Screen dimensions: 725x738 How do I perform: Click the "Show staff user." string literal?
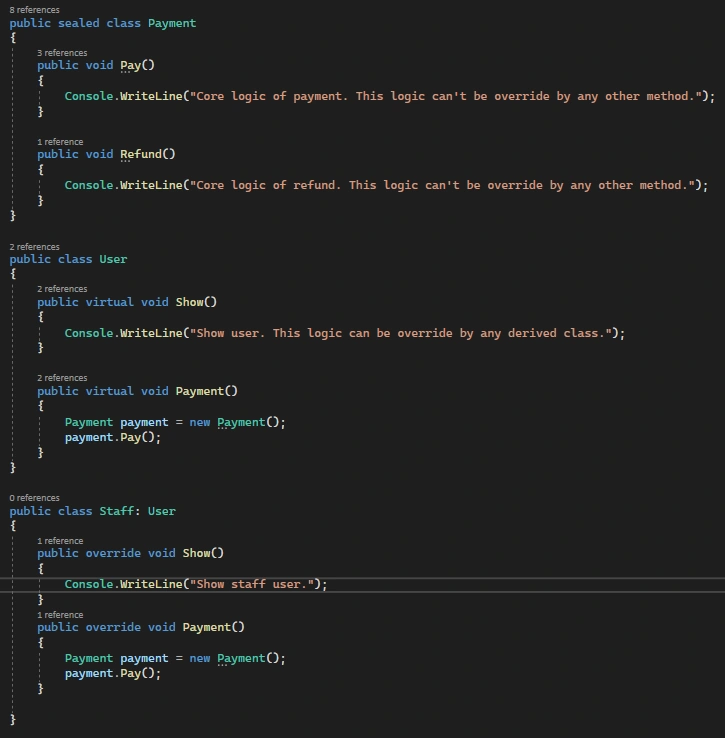pyautogui.click(x=252, y=584)
